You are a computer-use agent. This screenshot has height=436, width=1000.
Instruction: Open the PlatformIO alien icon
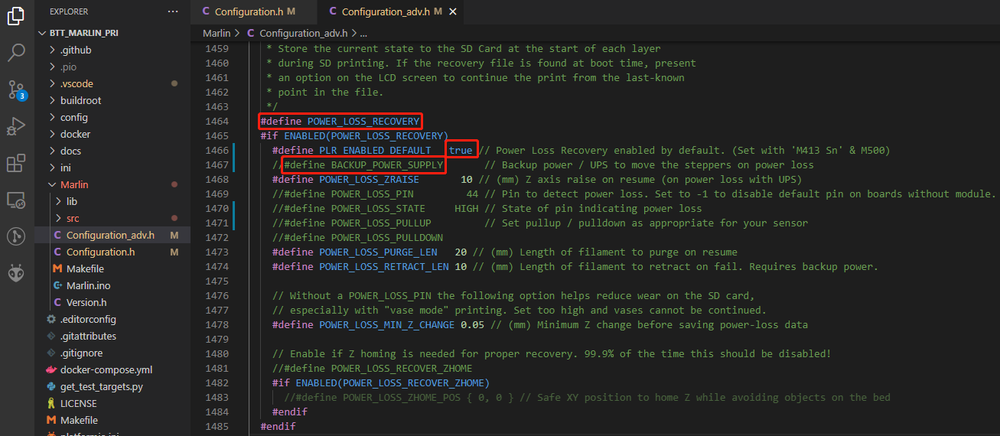tap(16, 272)
